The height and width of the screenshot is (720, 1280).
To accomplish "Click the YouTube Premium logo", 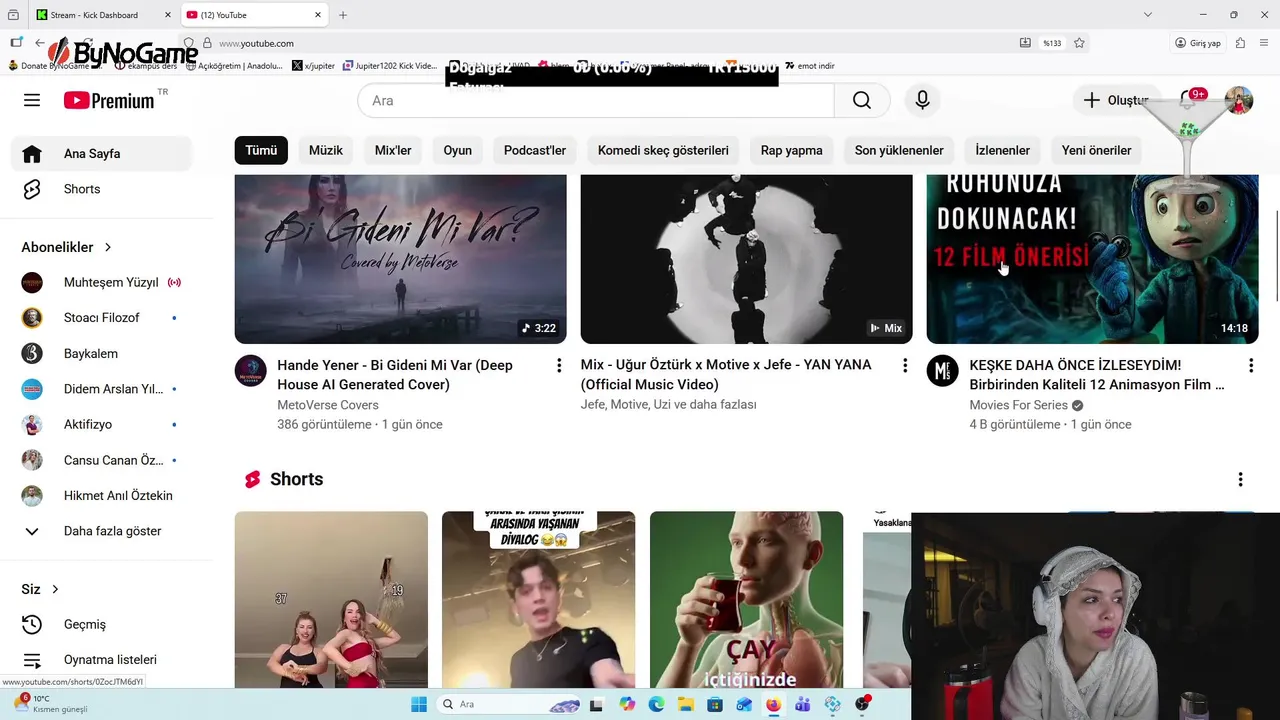I will pyautogui.click(x=110, y=100).
